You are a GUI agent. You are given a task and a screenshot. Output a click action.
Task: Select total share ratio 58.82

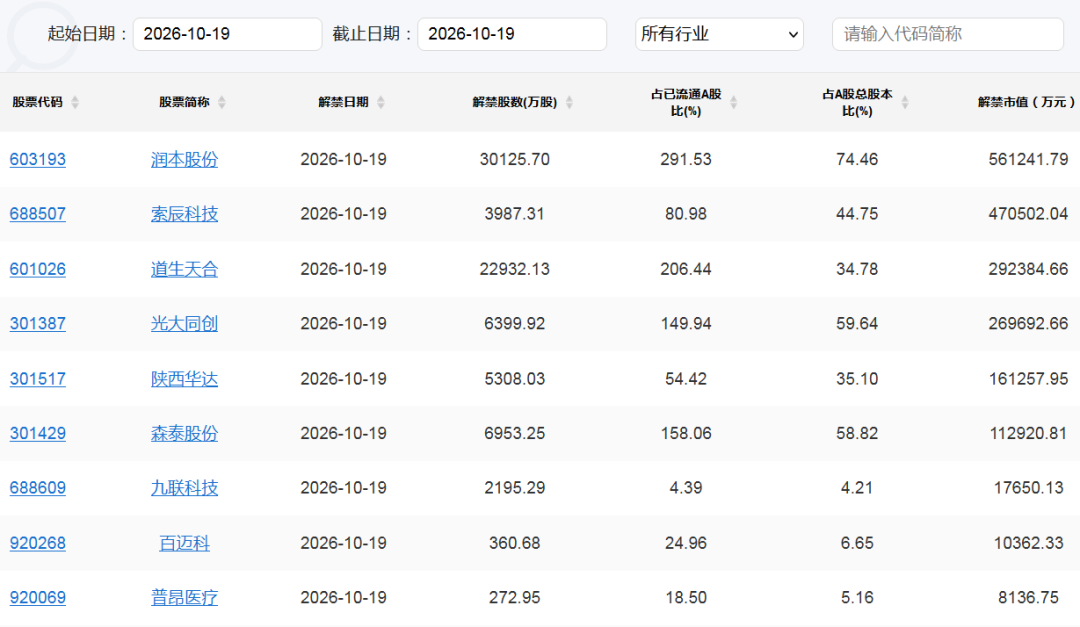[857, 433]
